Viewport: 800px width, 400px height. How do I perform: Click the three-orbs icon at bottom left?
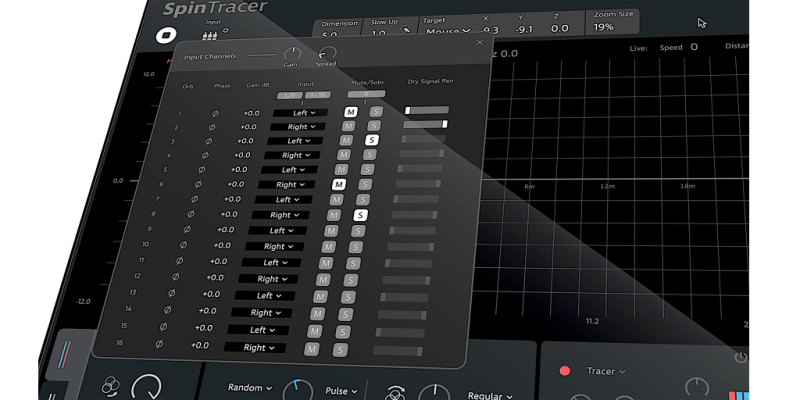click(110, 385)
